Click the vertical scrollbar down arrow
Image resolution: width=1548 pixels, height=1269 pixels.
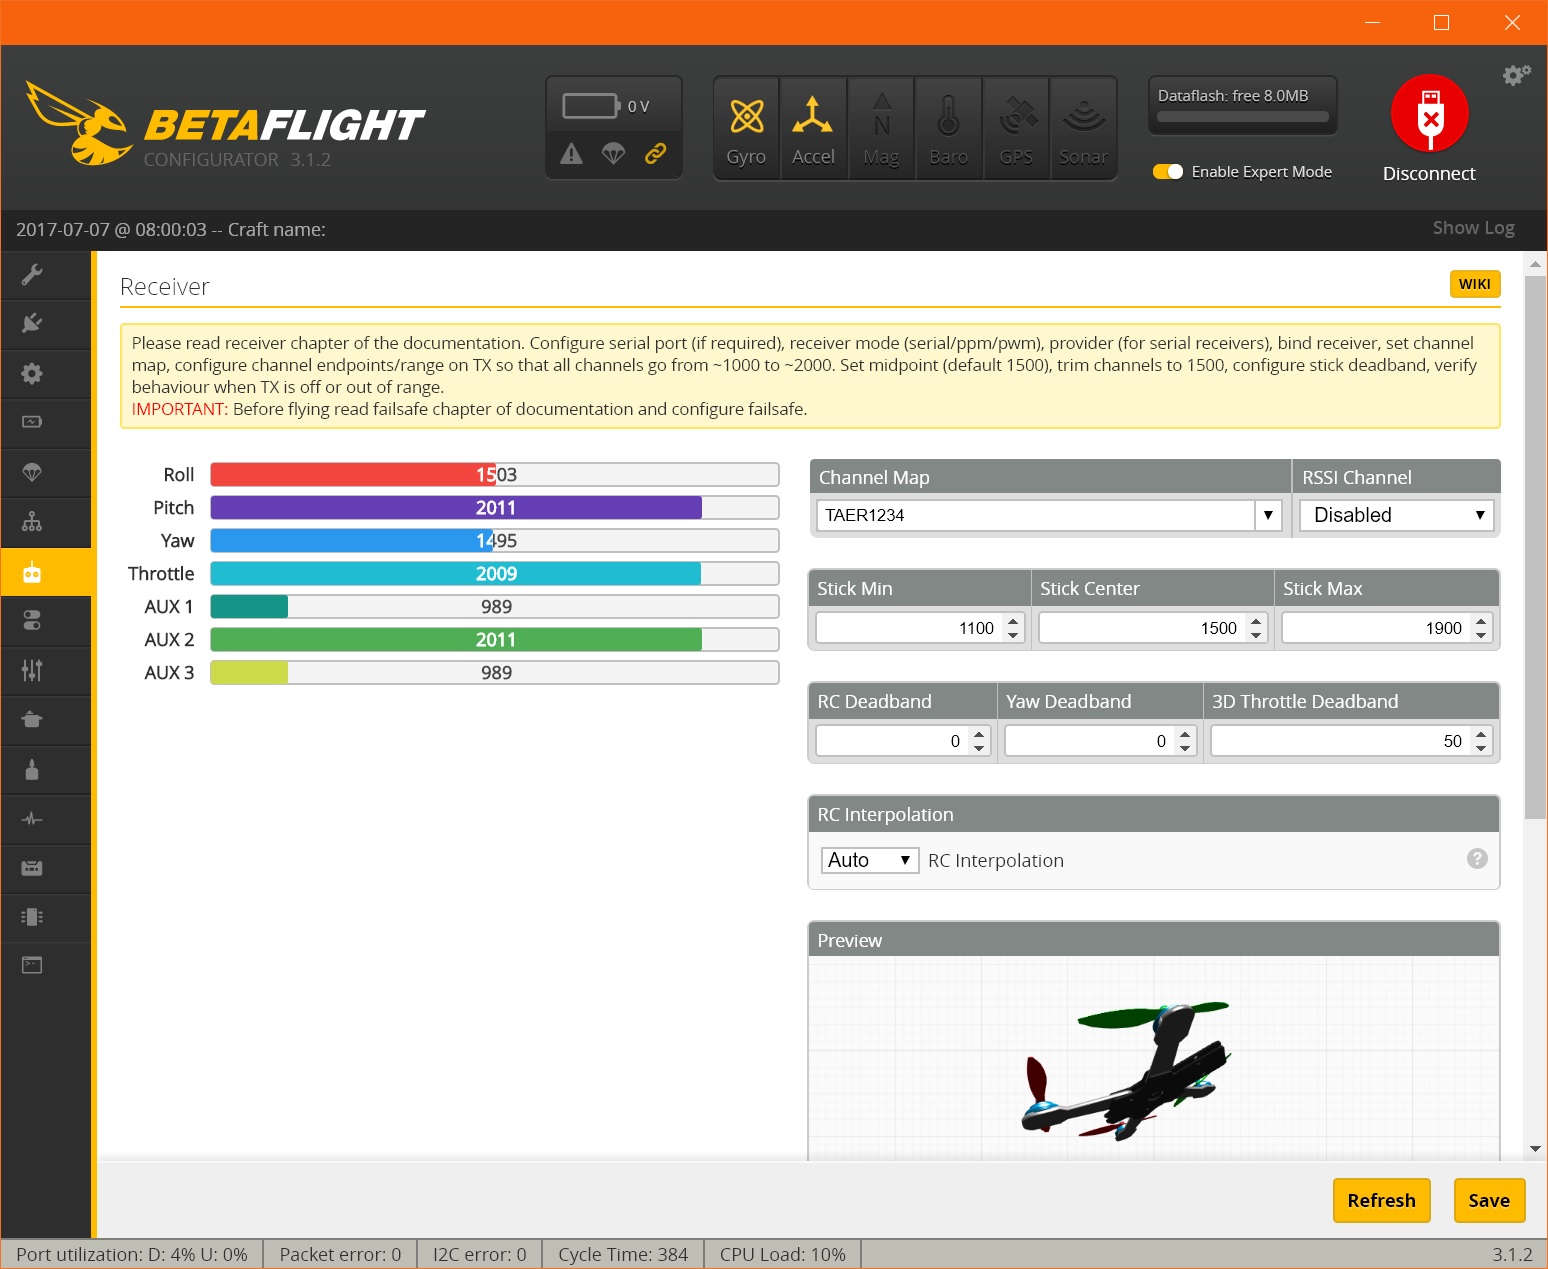click(x=1535, y=1149)
